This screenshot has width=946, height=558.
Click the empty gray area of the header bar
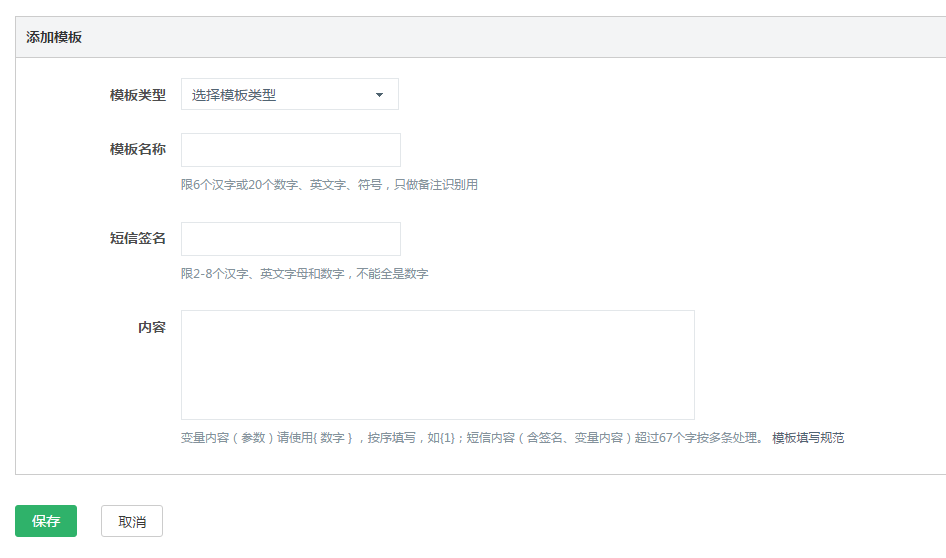point(500,37)
